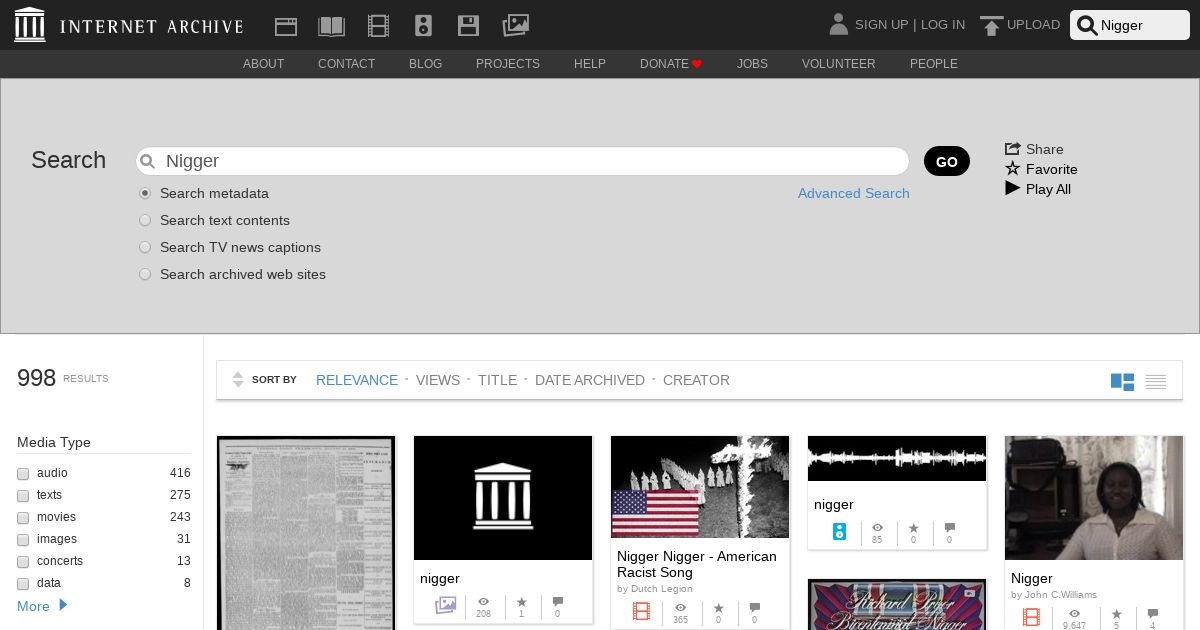Viewport: 1200px width, 630px height.
Task: Open the About menu item
Action: (x=263, y=64)
